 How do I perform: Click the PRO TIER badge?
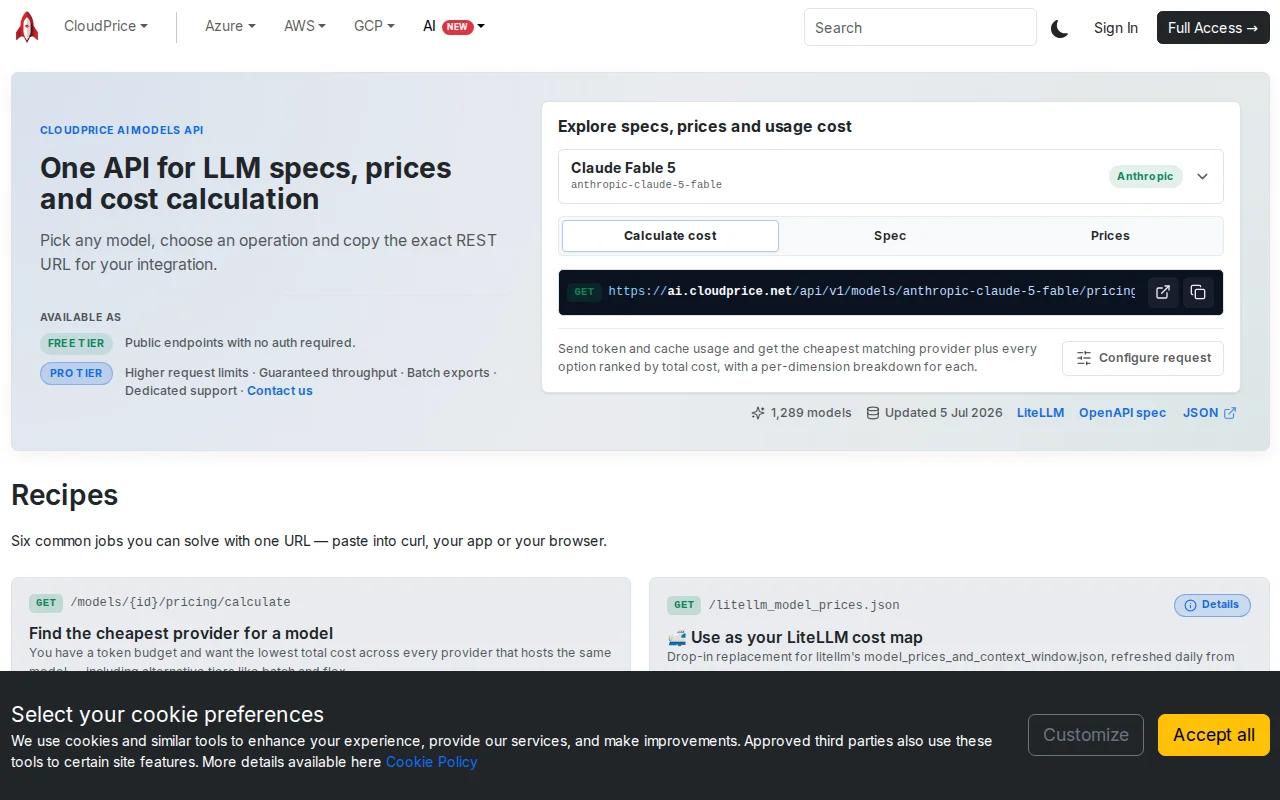click(x=76, y=373)
